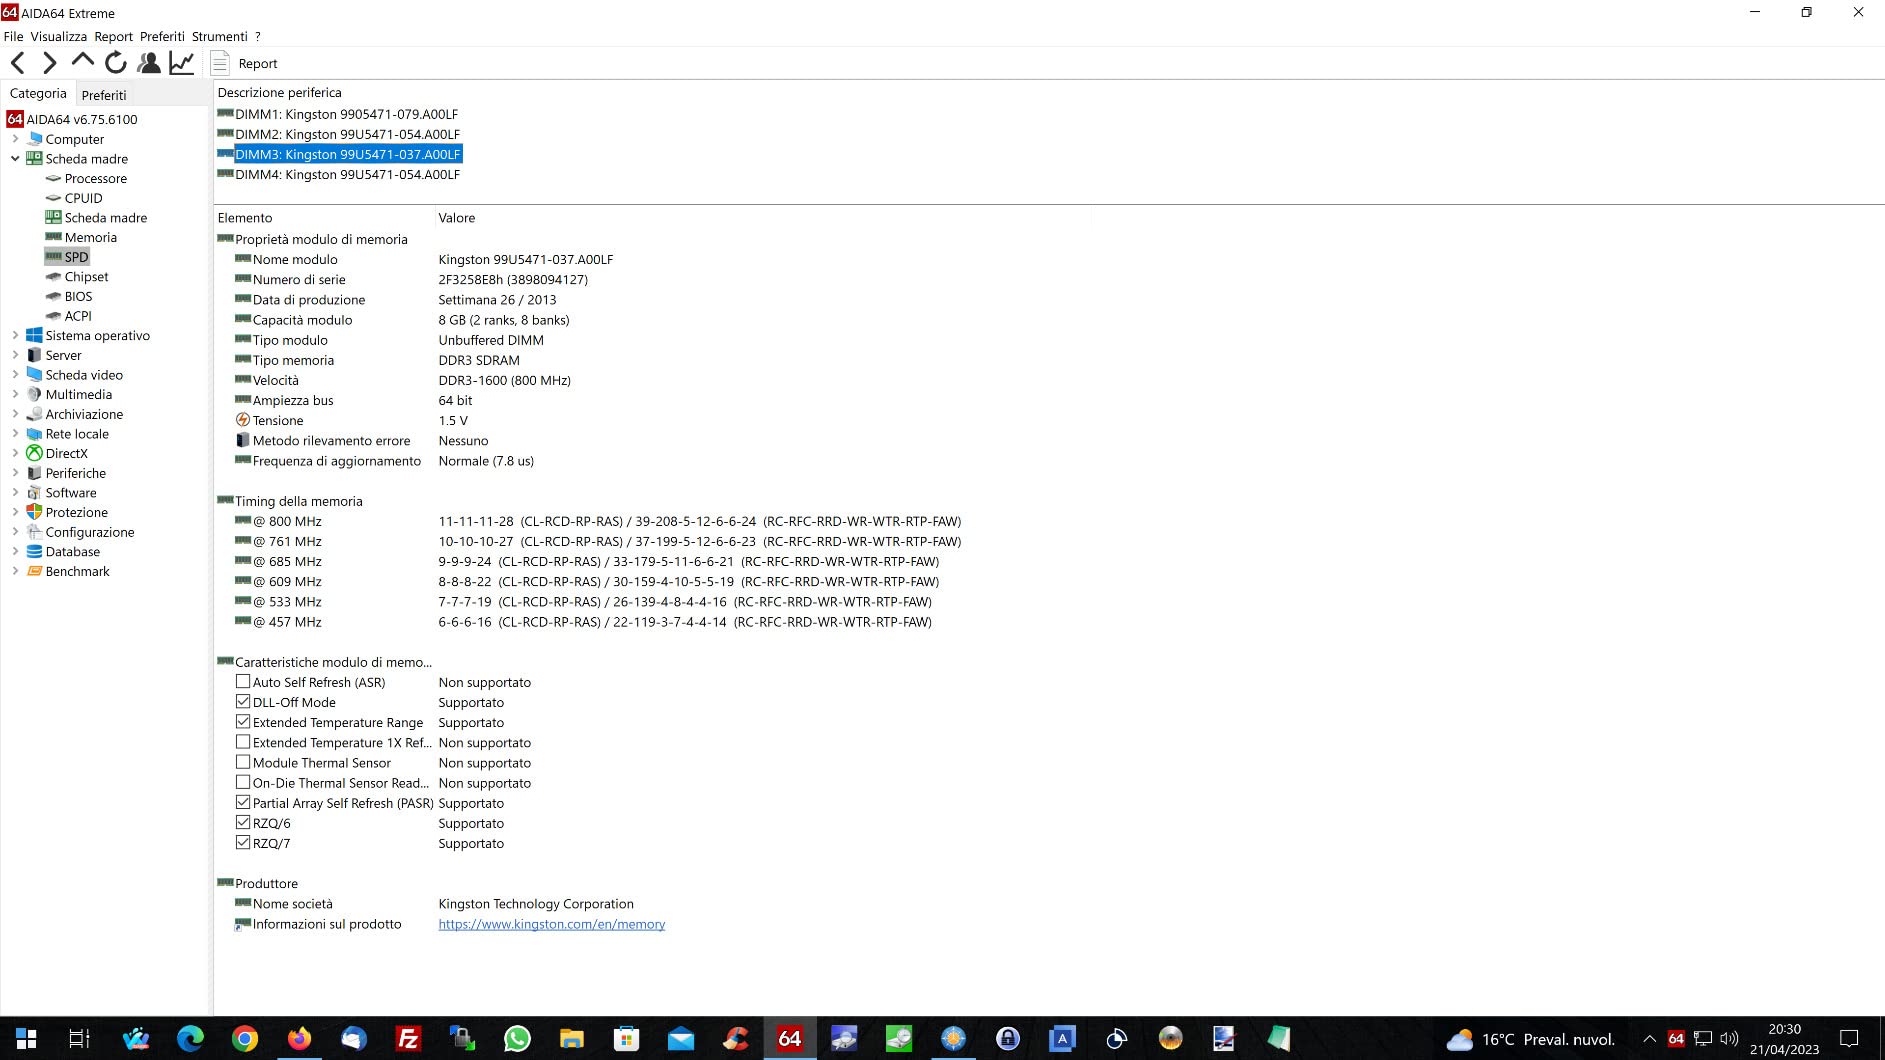The width and height of the screenshot is (1885, 1060).
Task: Open Google Chrome from the taskbar
Action: [245, 1039]
